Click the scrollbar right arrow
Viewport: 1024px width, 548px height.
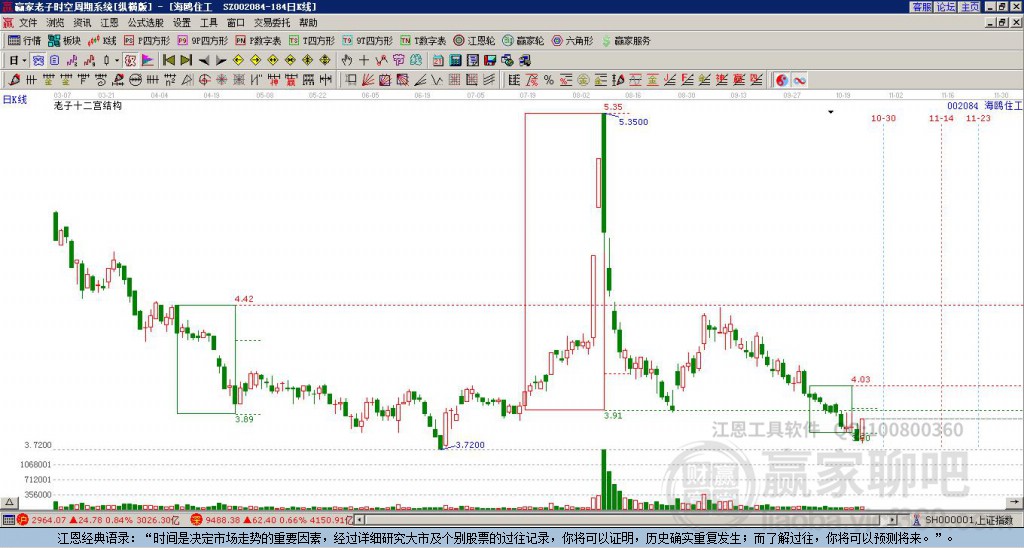pyautogui.click(x=893, y=520)
